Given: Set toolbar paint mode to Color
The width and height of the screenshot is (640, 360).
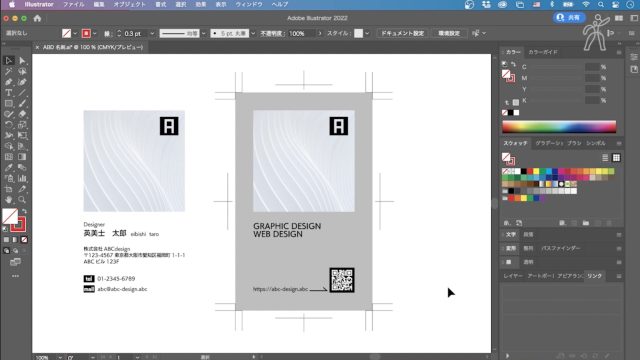Looking at the screenshot, I should tap(6, 240).
